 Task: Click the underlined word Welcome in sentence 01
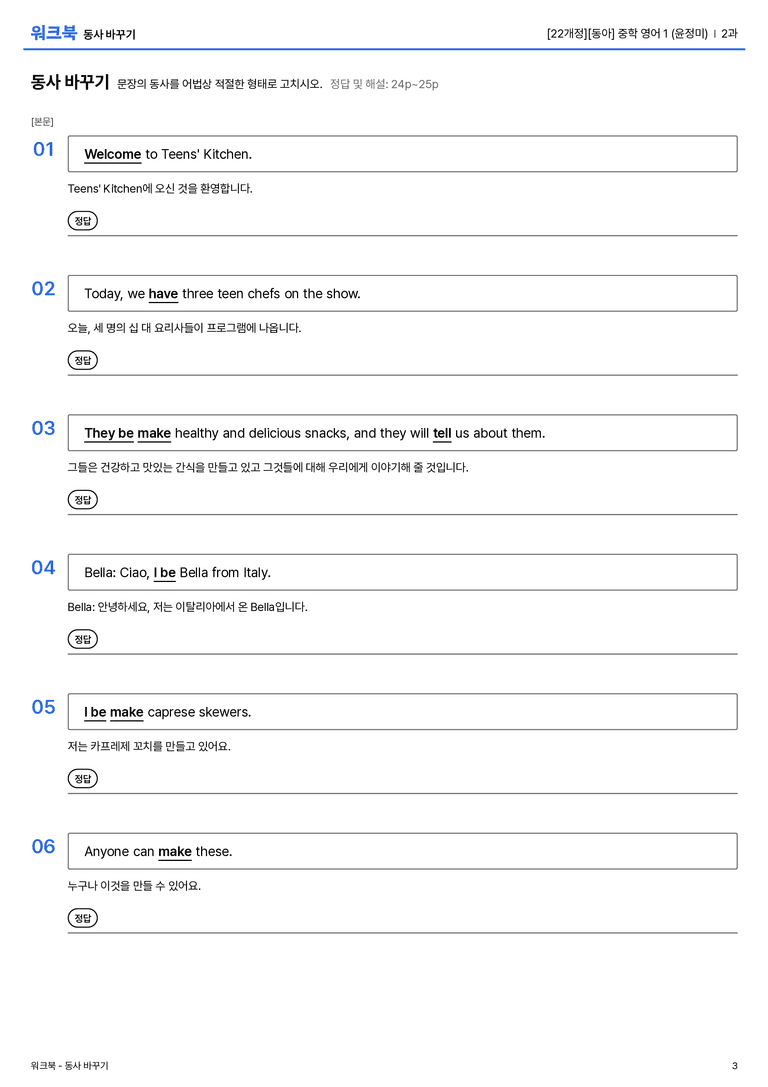(x=112, y=155)
